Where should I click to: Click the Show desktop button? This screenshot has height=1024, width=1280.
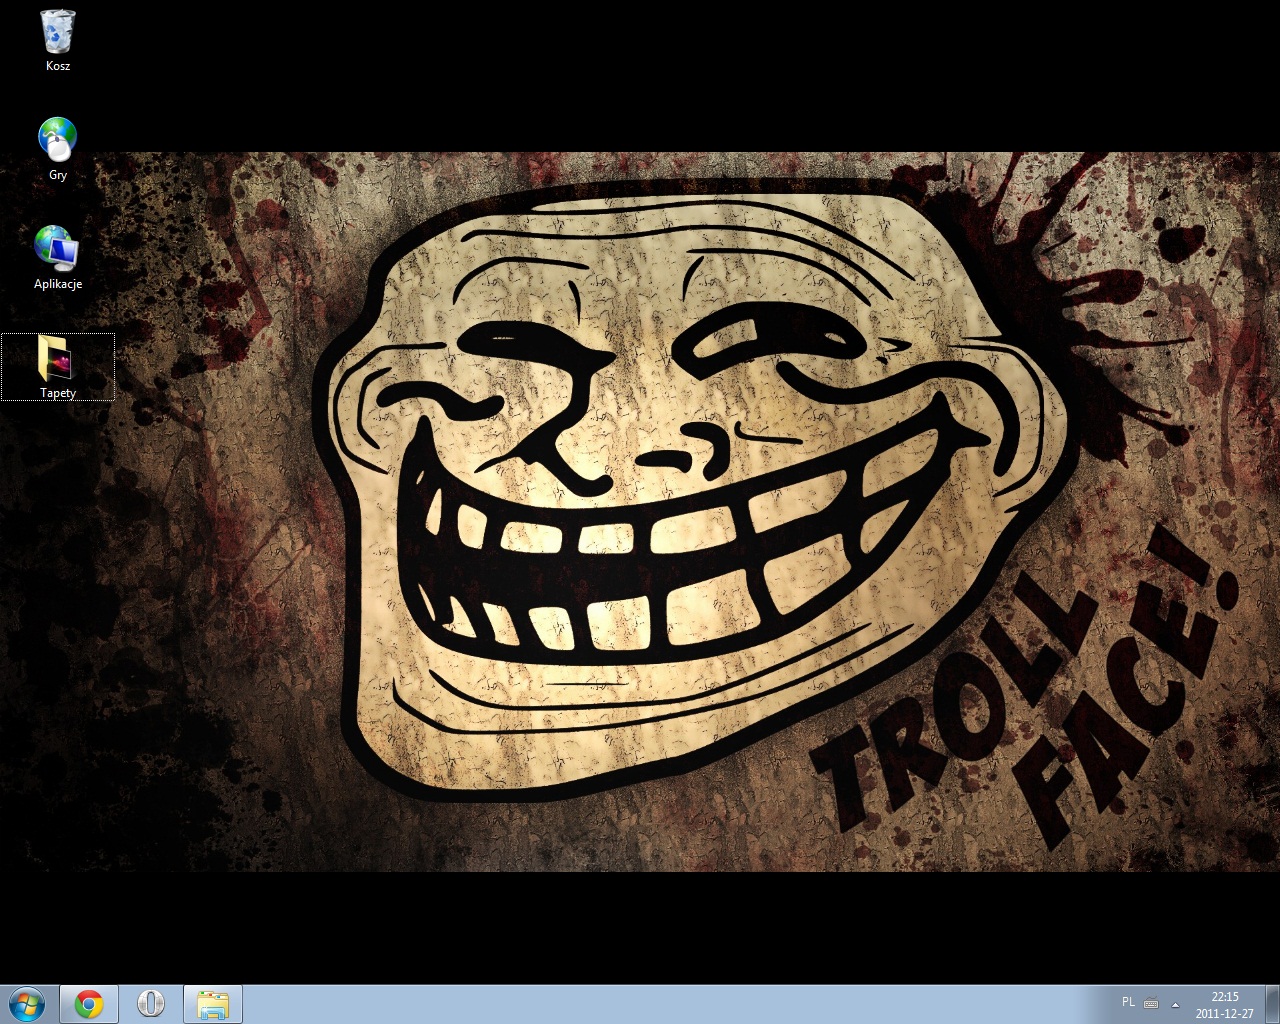[x=1272, y=1004]
